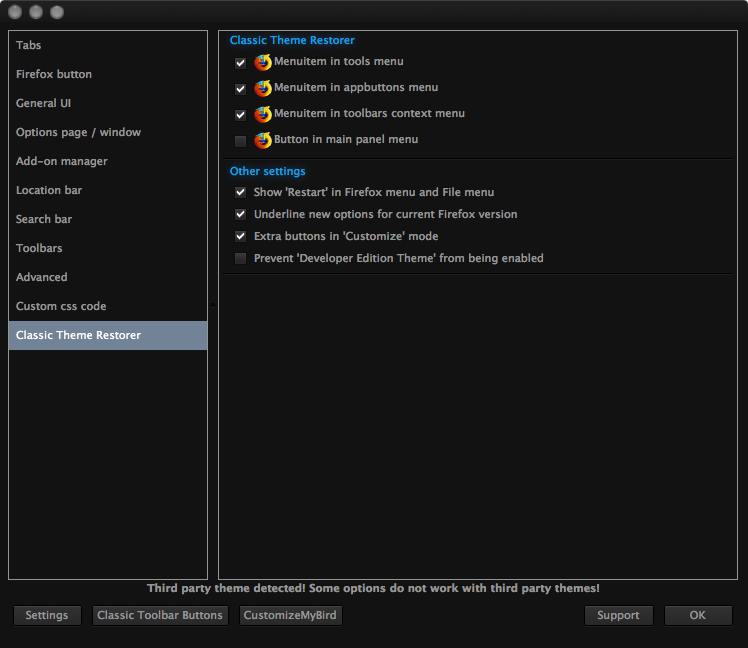The image size is (748, 648).
Task: Open the Advanced category
Action: coord(108,277)
